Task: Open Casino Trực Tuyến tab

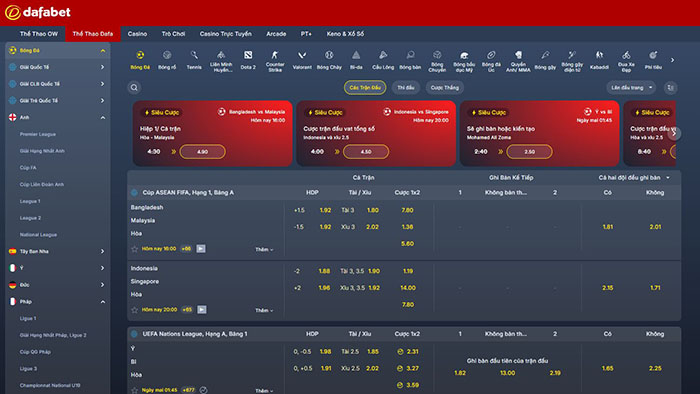Action: pyautogui.click(x=225, y=34)
